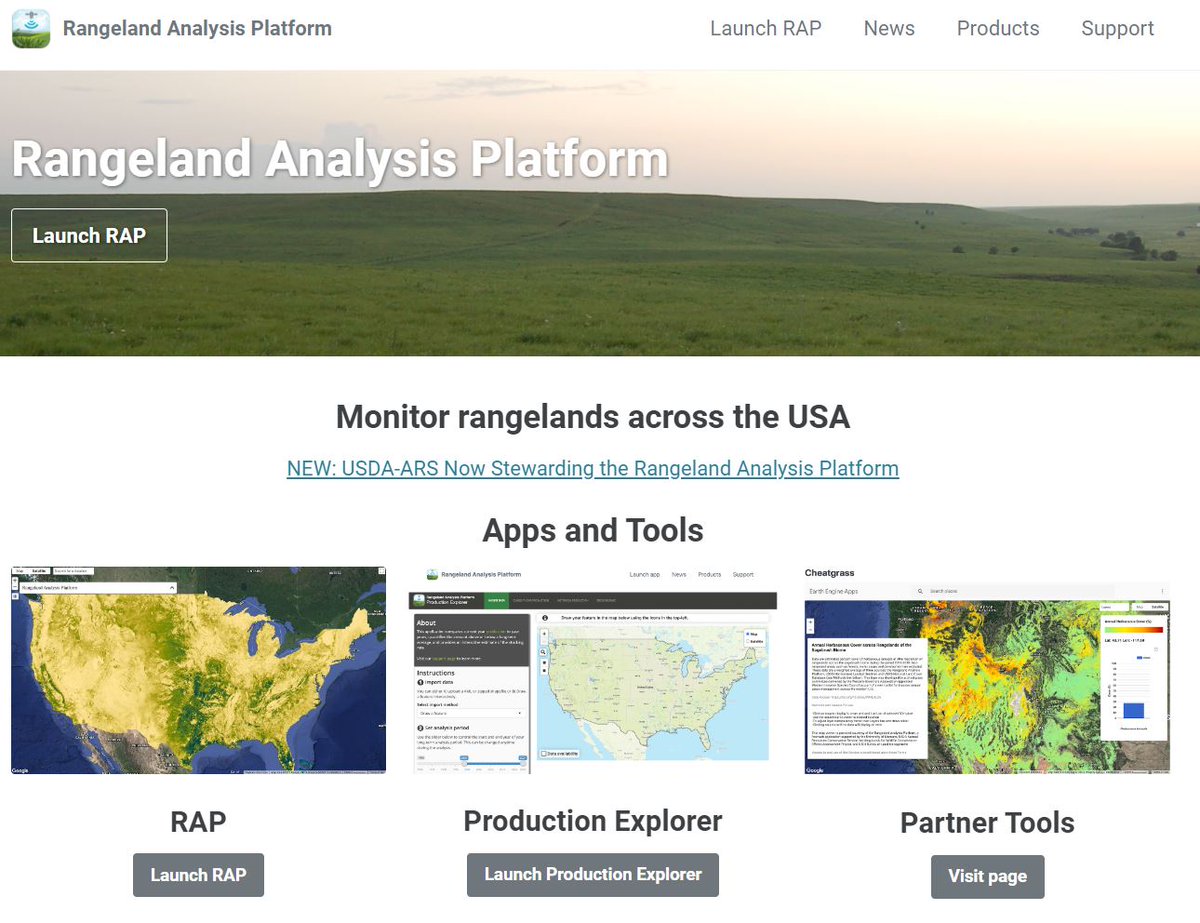Click the Search for a location field
Image resolution: width=1200 pixels, height=923 pixels.
click(x=72, y=571)
